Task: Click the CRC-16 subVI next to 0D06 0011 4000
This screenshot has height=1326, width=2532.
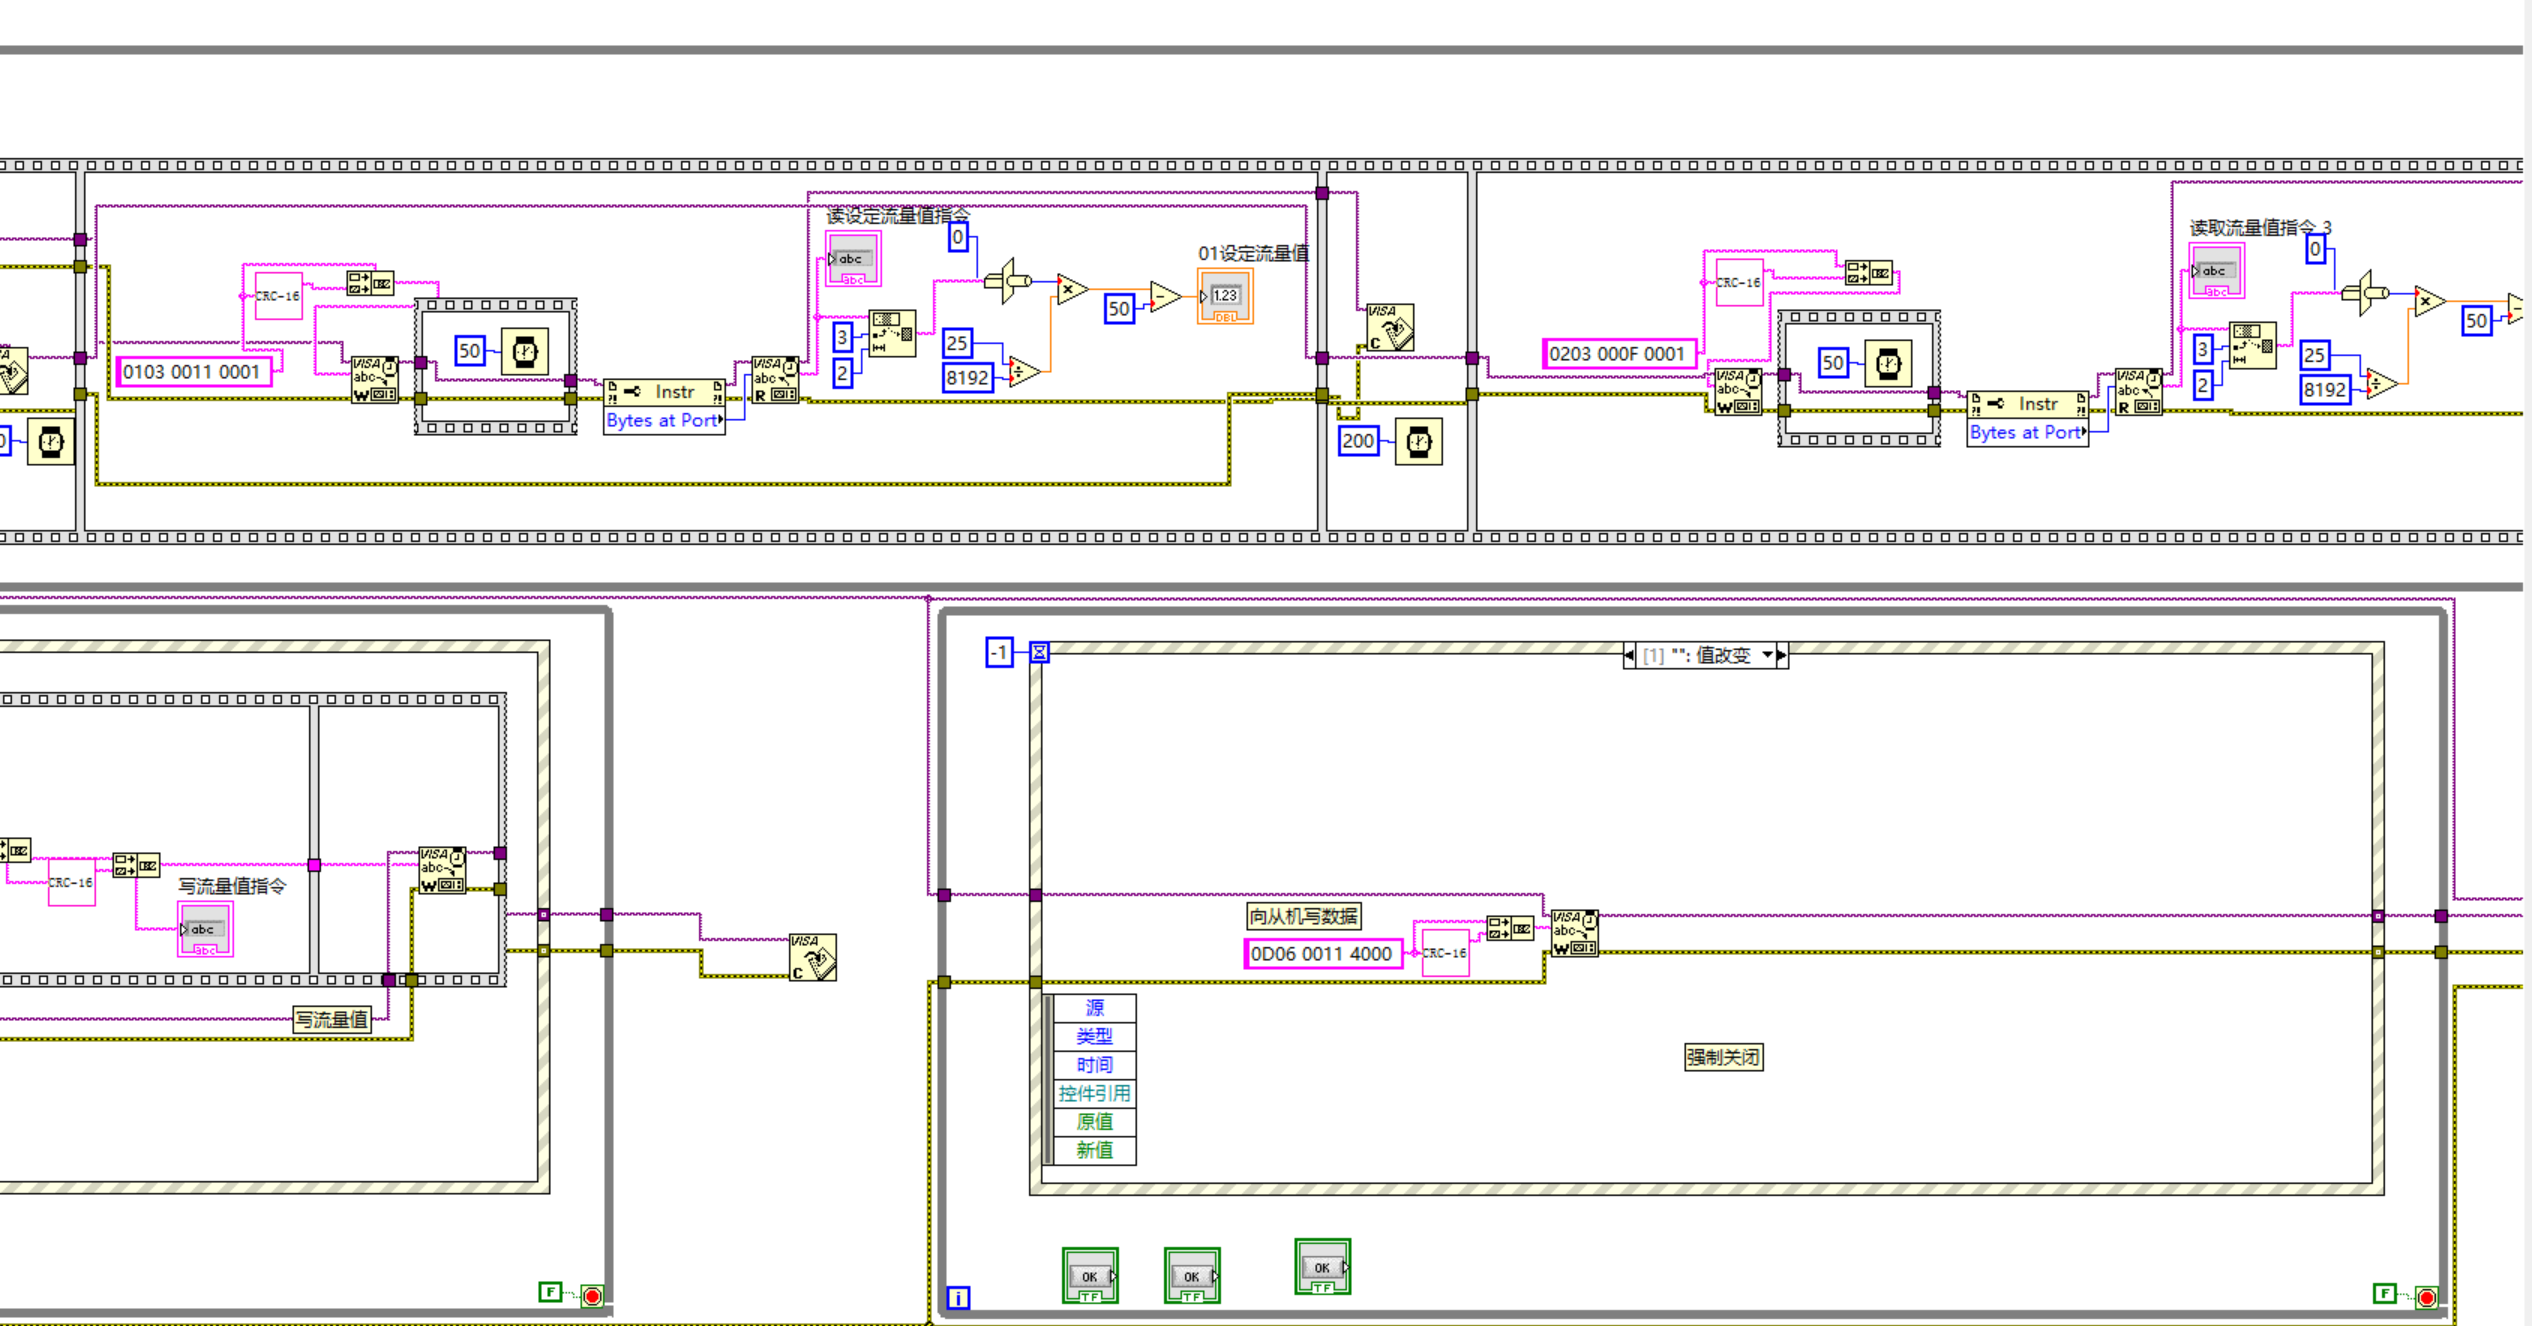Action: coord(1444,953)
